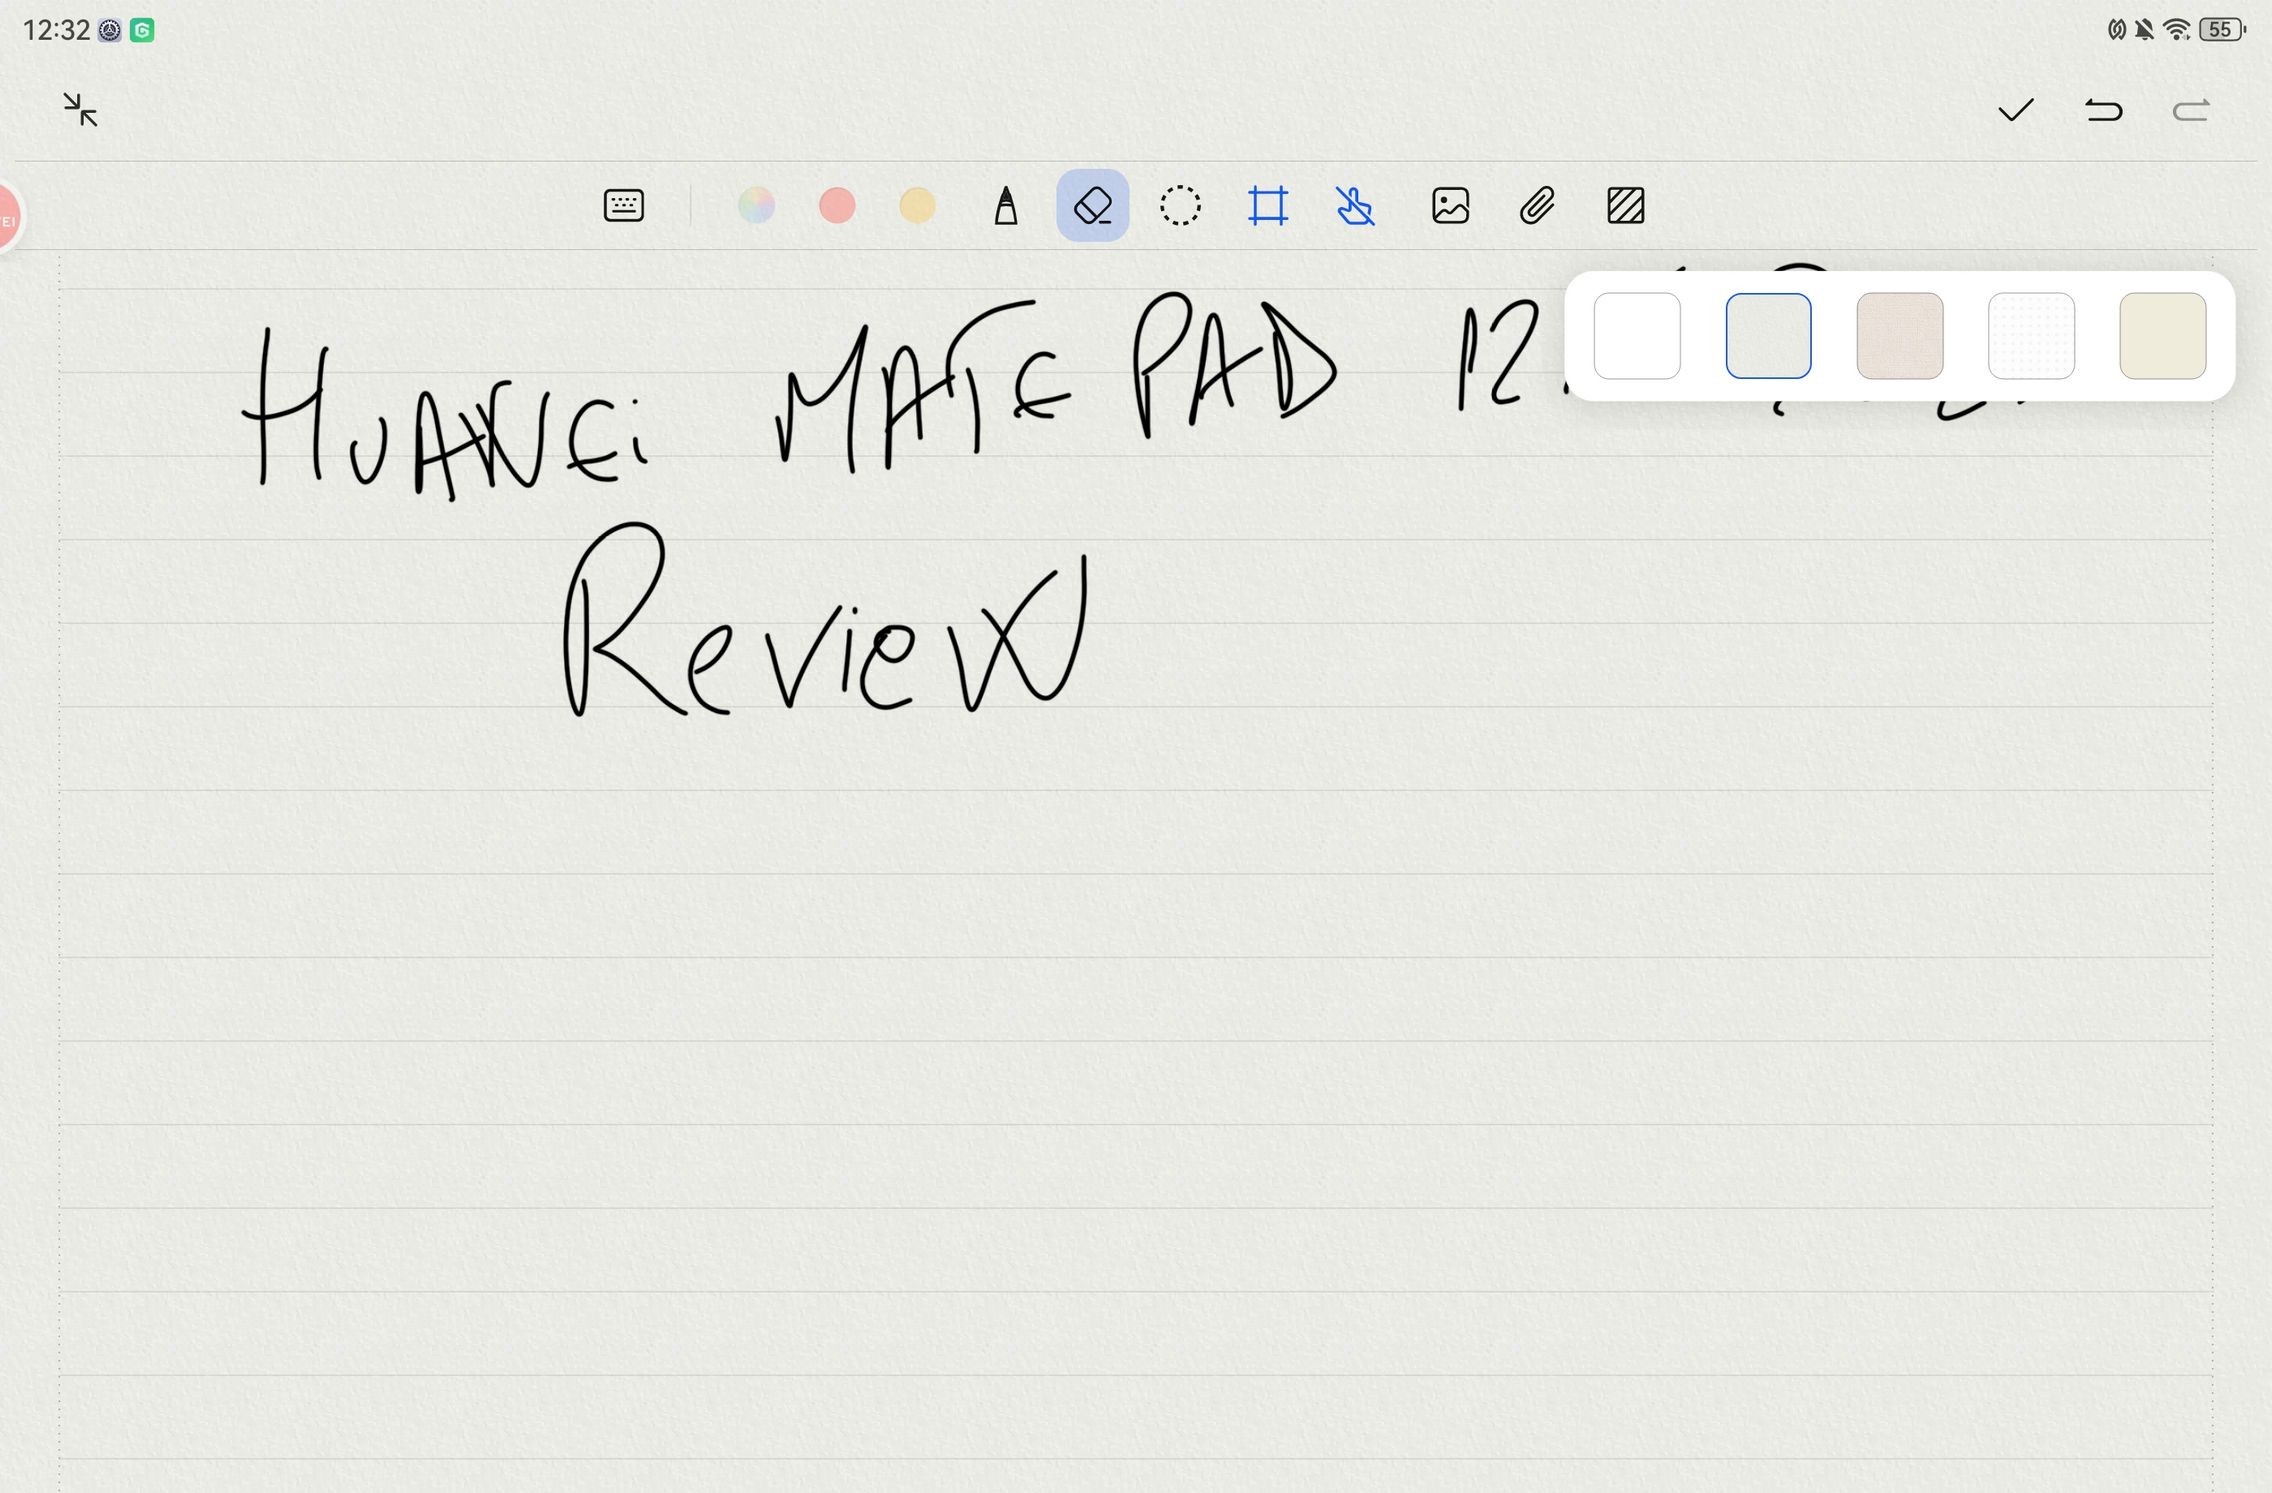
Task: Choose the cream yellow paper background
Action: coord(2162,336)
